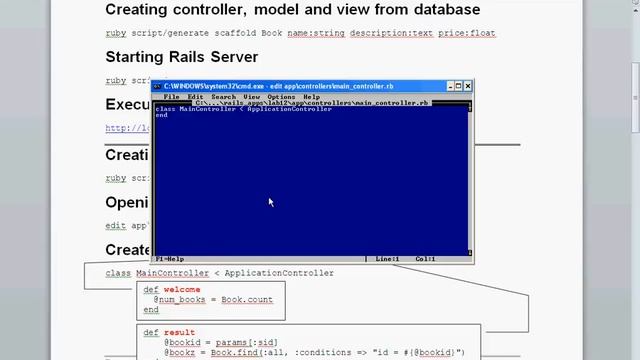Click the 'ruby script/generate scaffold Book' line
Image resolution: width=640 pixels, height=360 pixels.
(300, 33)
